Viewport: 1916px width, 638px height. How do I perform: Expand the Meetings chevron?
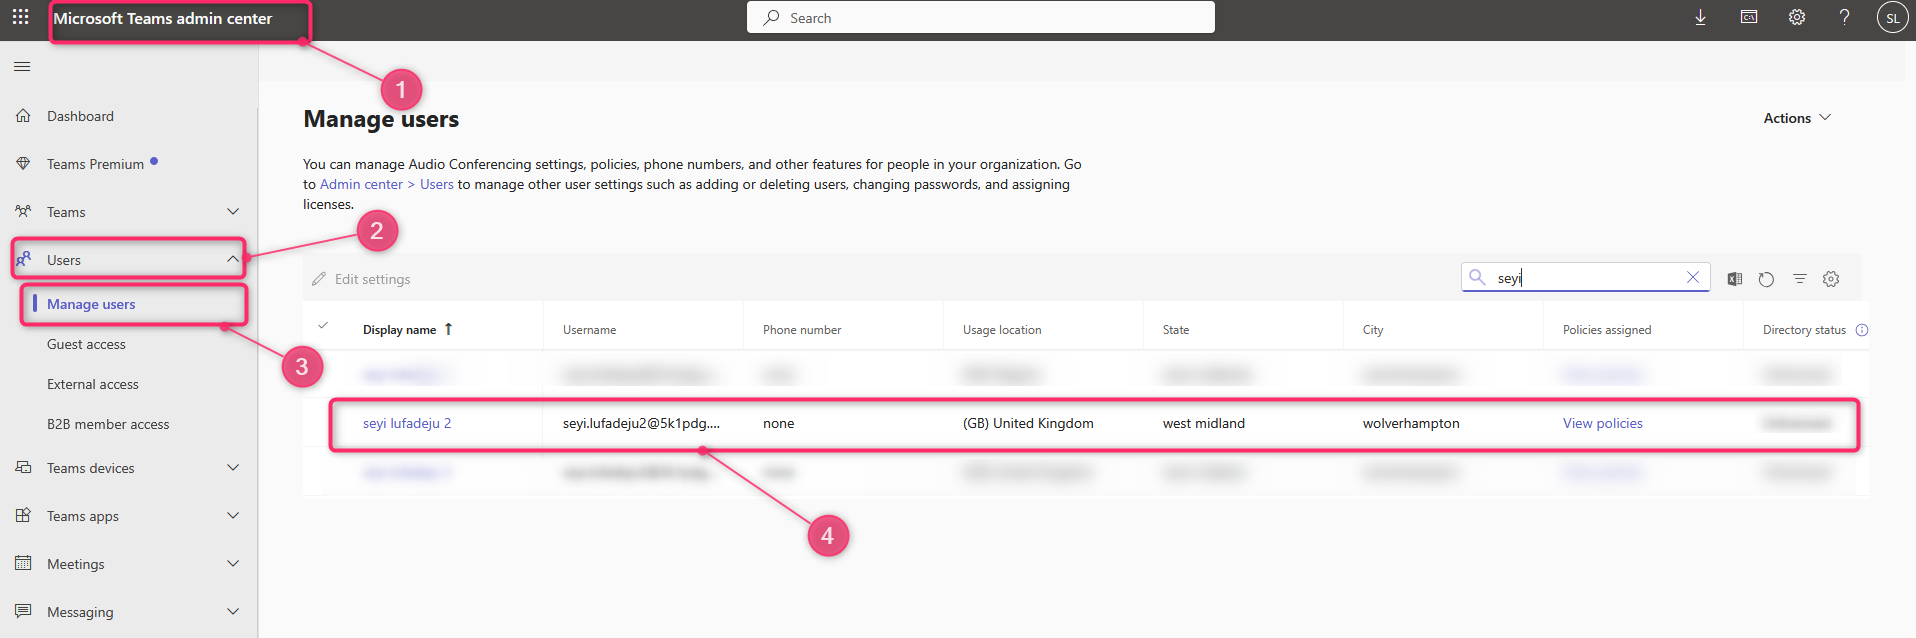click(233, 564)
